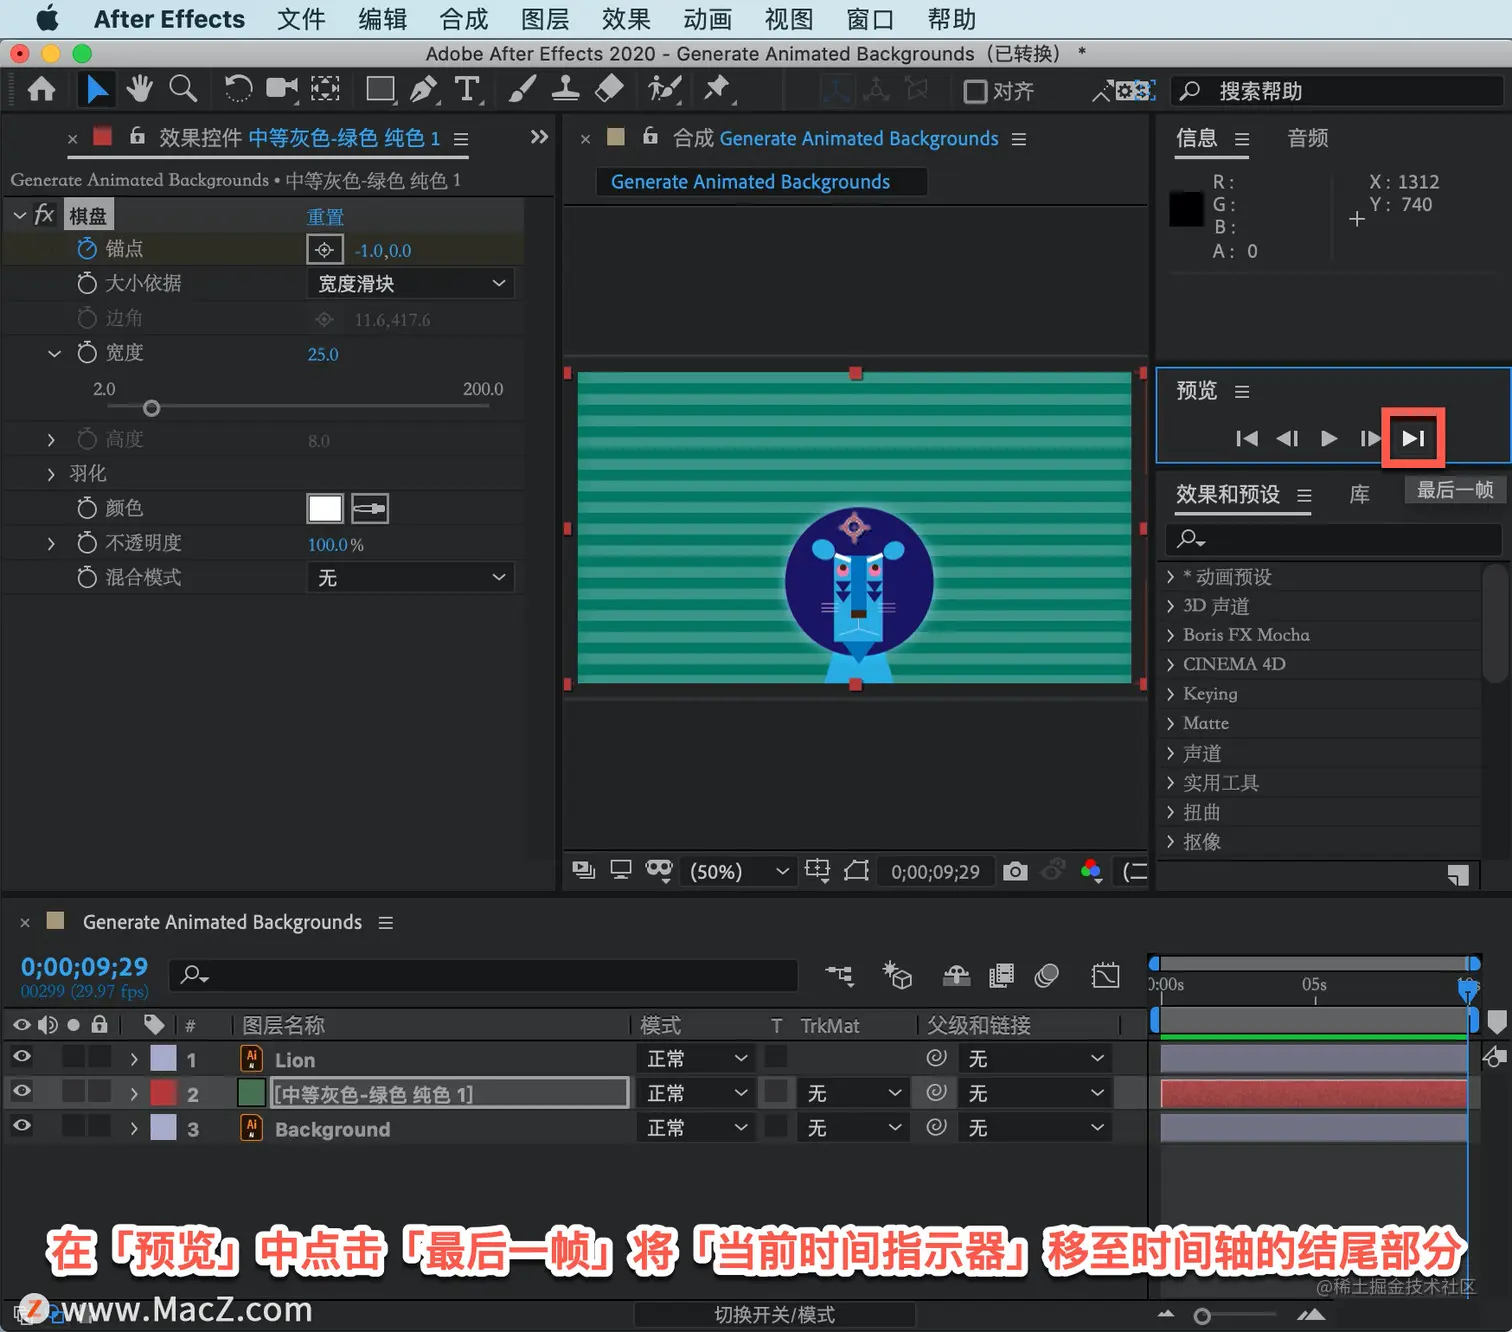Select the Selection arrow tool

click(x=96, y=90)
